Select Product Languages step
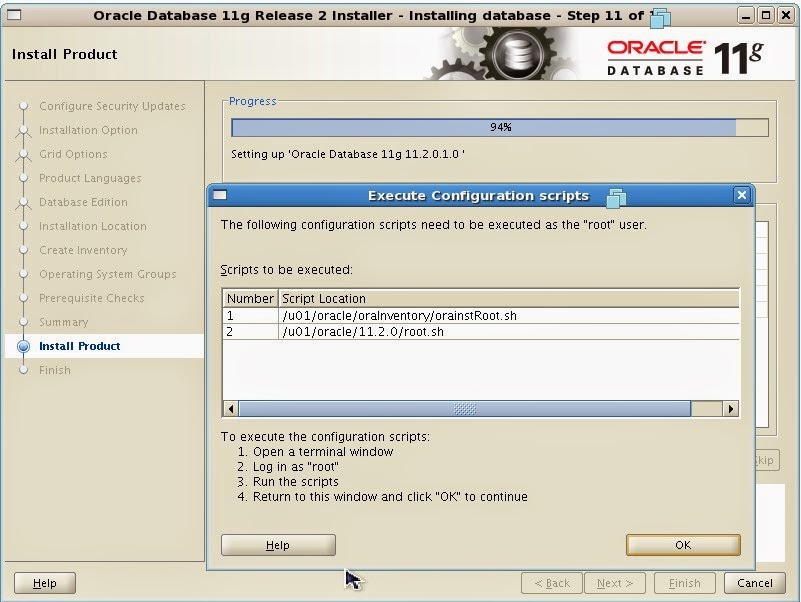The width and height of the screenshot is (801, 602). pos(90,178)
